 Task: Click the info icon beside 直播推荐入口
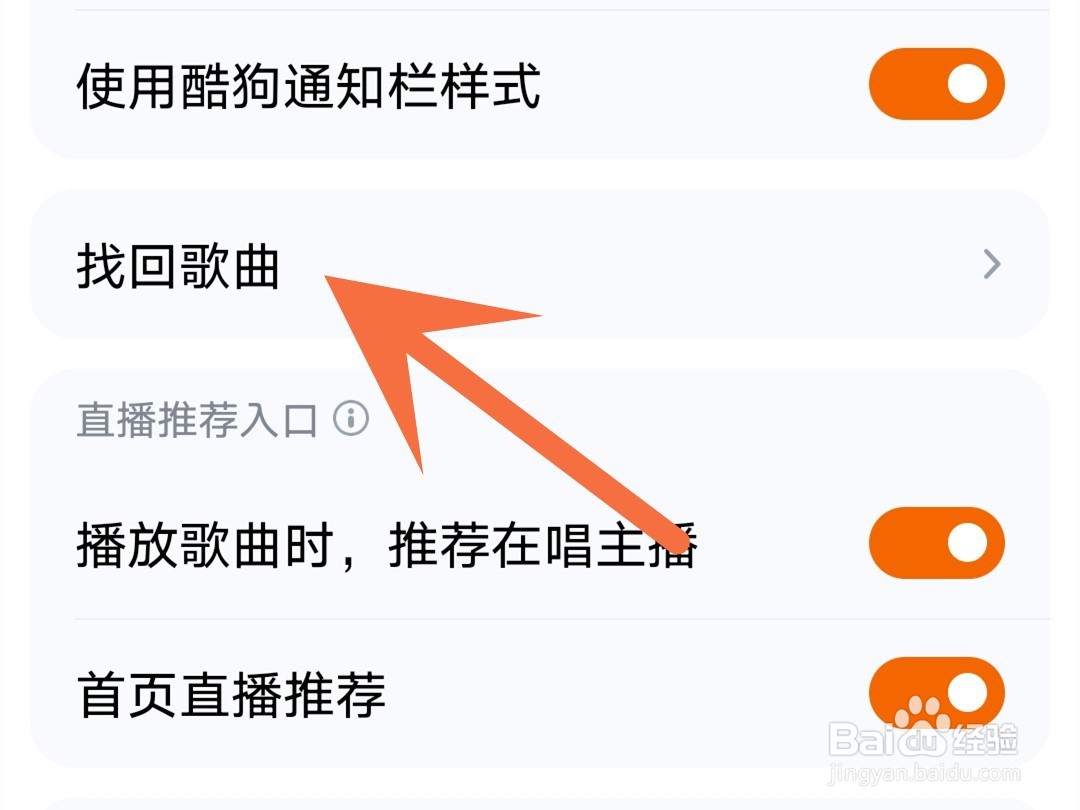pos(351,418)
